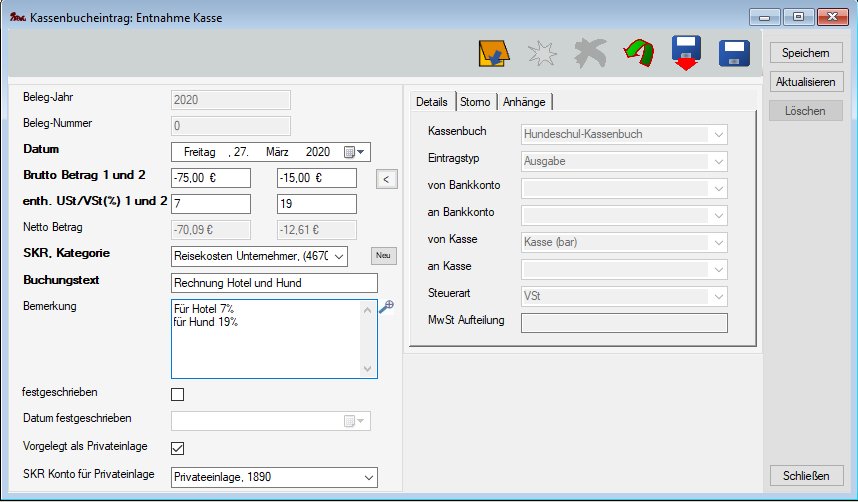
Task: Switch to the Storno tab
Action: 475,102
